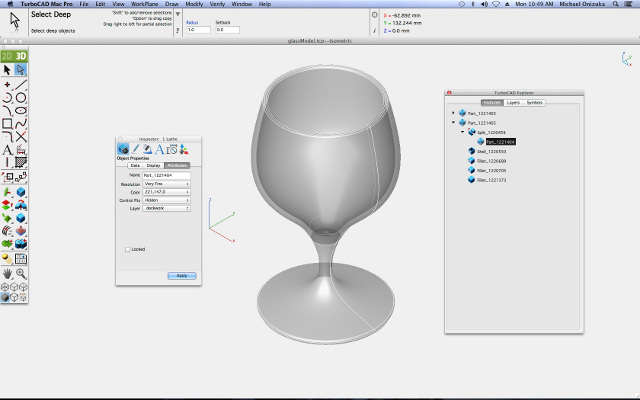Switch to Layers tab in Explorer

(513, 102)
